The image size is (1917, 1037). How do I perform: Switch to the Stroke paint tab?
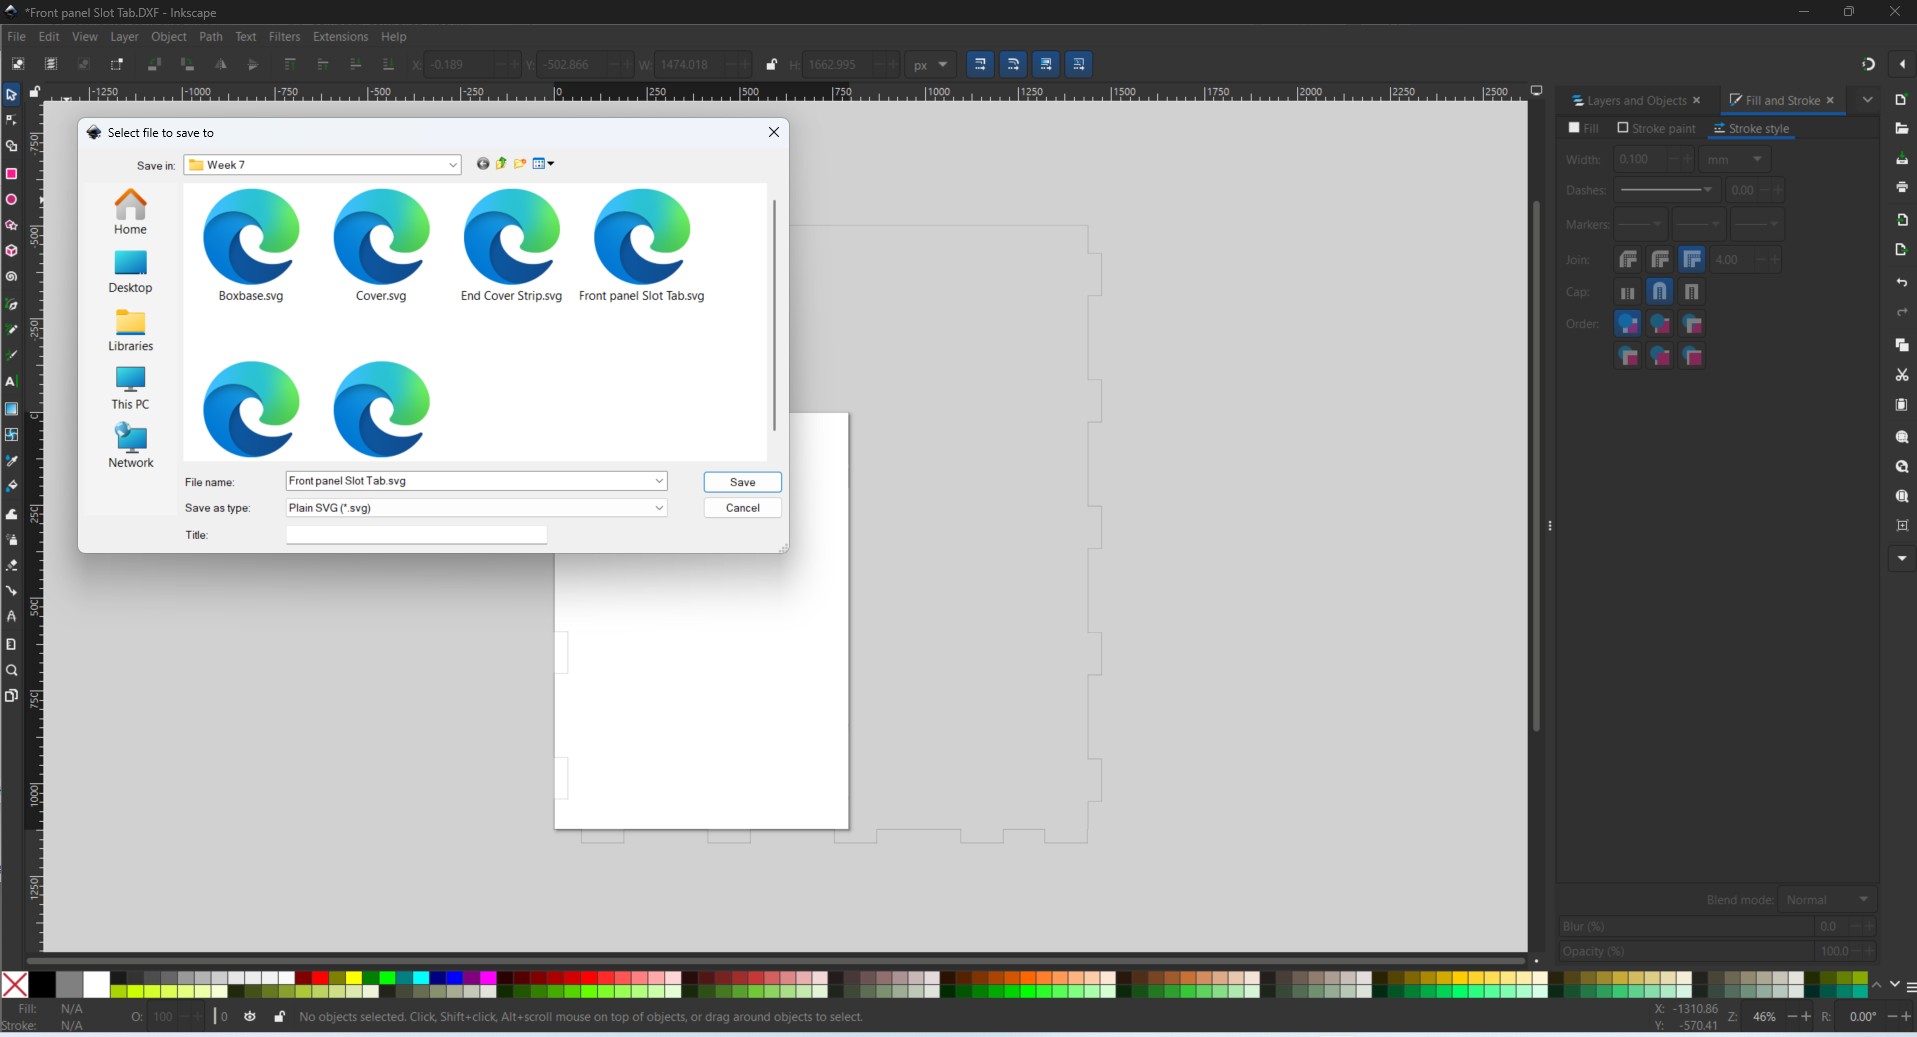1656,129
